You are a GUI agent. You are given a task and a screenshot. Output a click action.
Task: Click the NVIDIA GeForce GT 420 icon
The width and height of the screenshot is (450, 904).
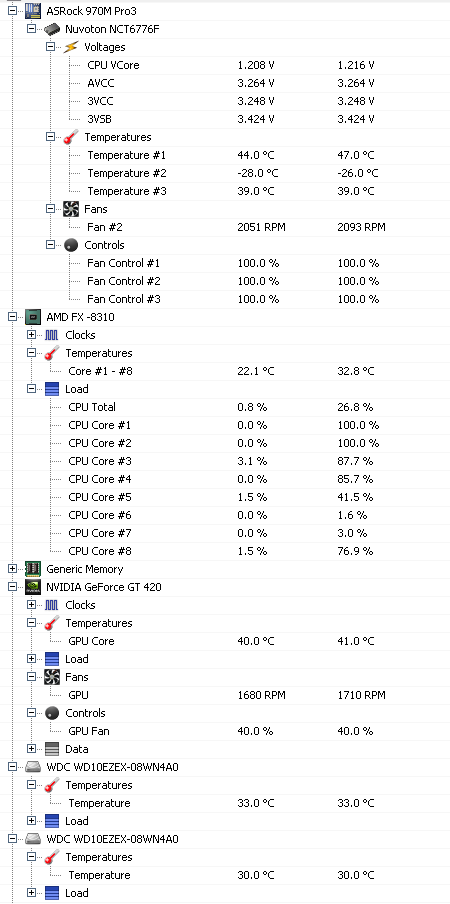click(33, 587)
